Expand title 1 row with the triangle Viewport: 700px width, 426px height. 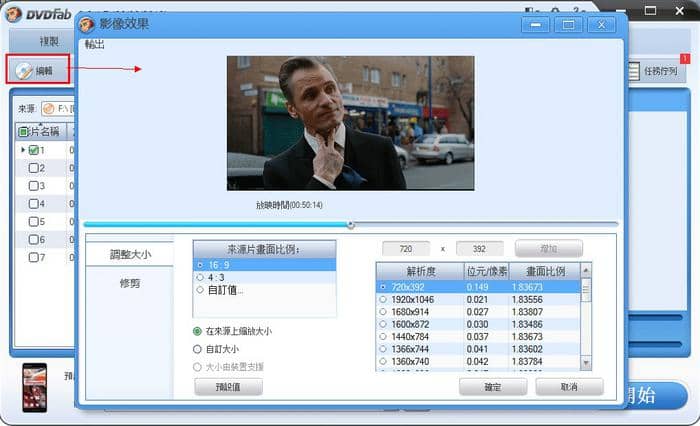click(x=23, y=150)
